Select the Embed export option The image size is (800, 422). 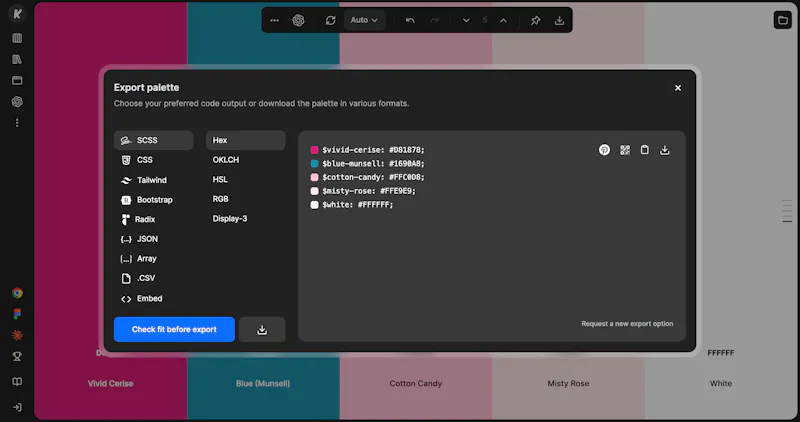tap(154, 299)
